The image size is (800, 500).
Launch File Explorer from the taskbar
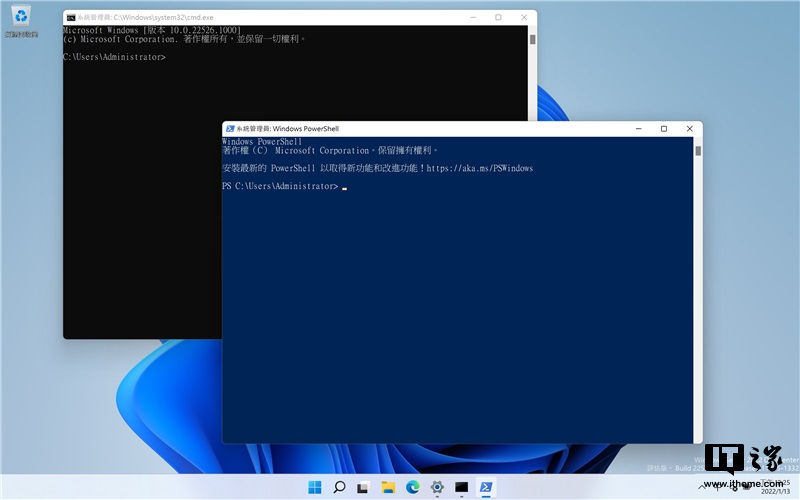[x=388, y=487]
